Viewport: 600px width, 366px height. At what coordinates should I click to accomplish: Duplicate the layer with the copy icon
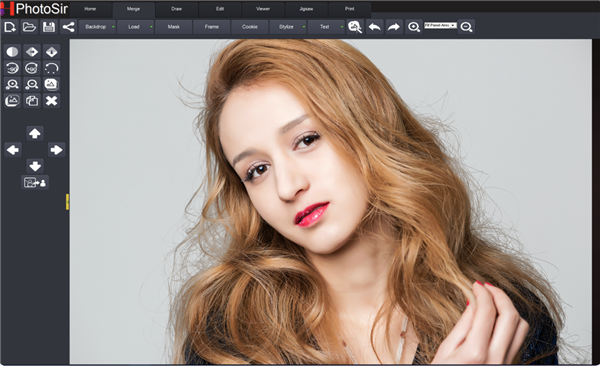[32, 101]
